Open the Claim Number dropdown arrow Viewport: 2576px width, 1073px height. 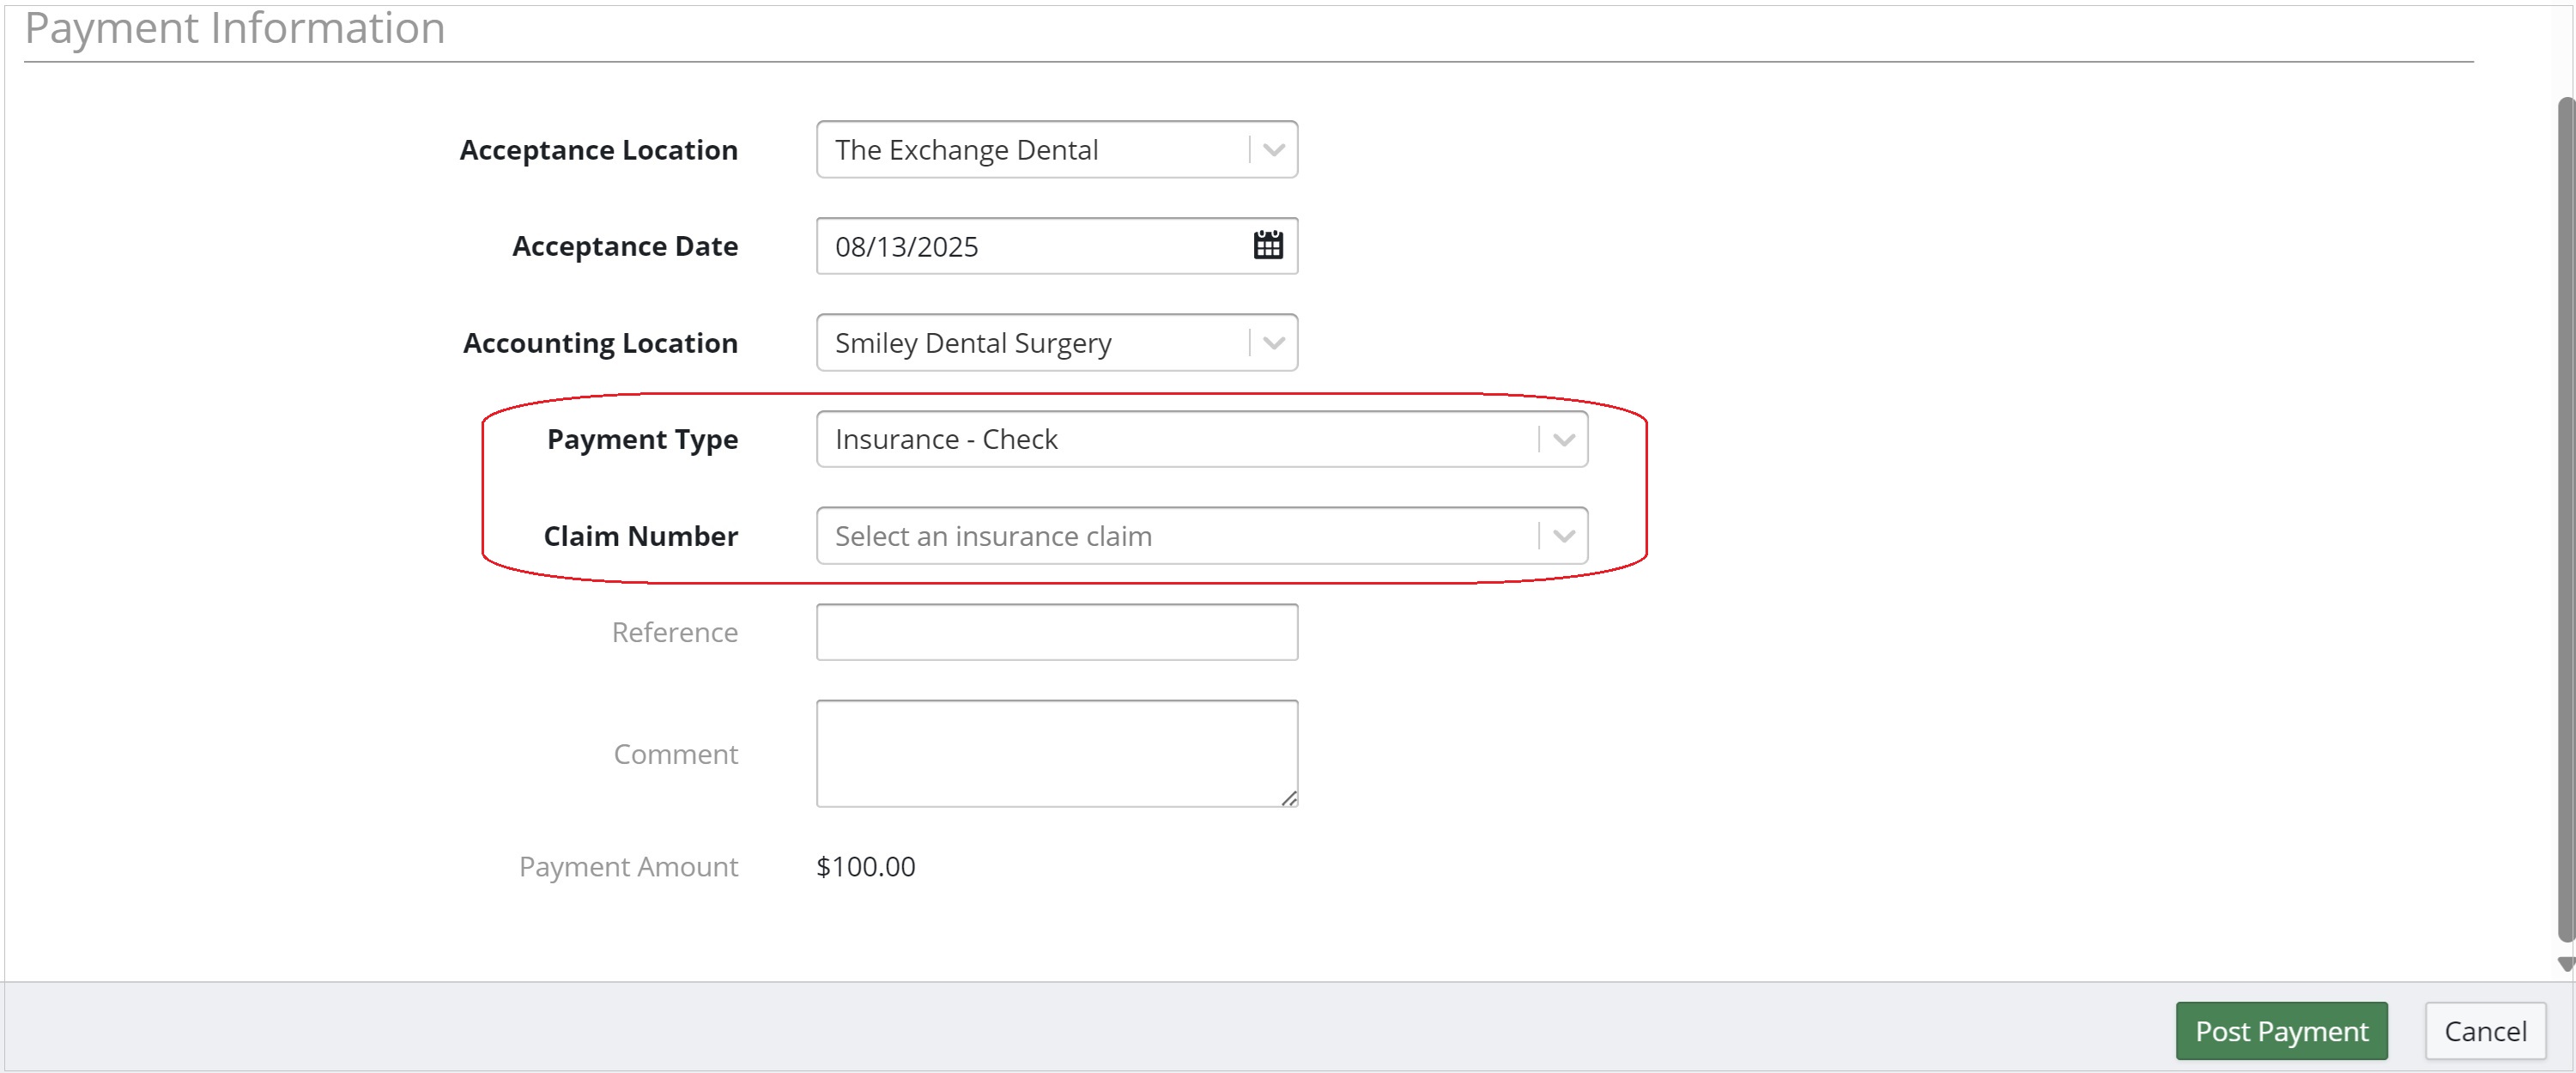tap(1563, 536)
